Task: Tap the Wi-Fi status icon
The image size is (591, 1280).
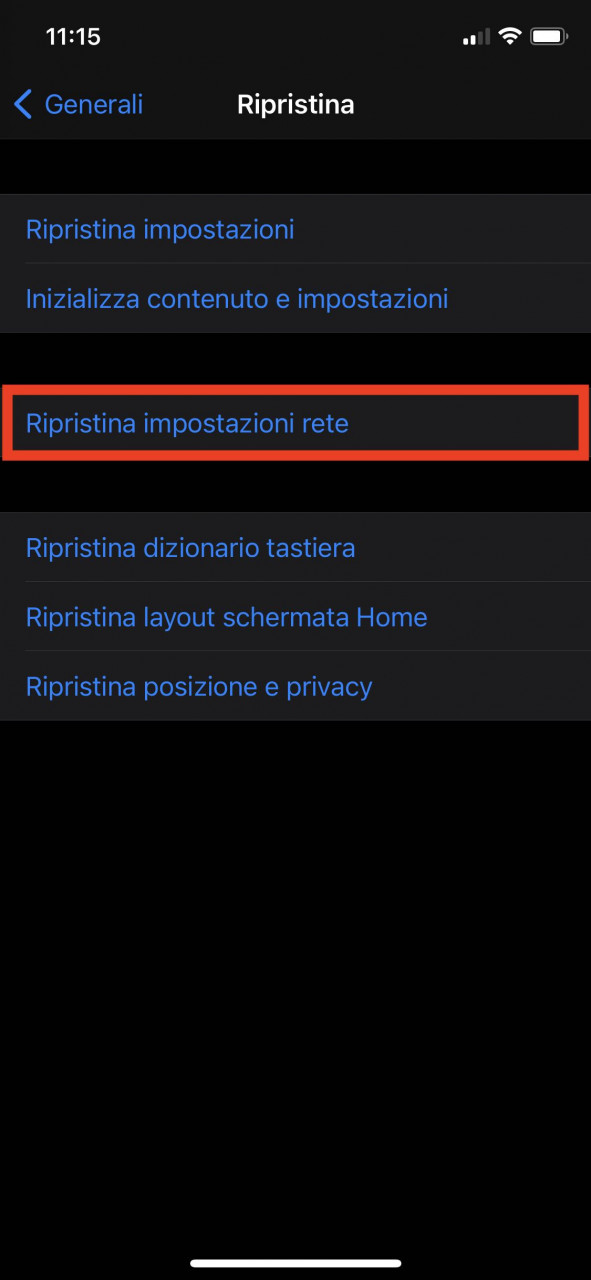Action: coord(510,37)
